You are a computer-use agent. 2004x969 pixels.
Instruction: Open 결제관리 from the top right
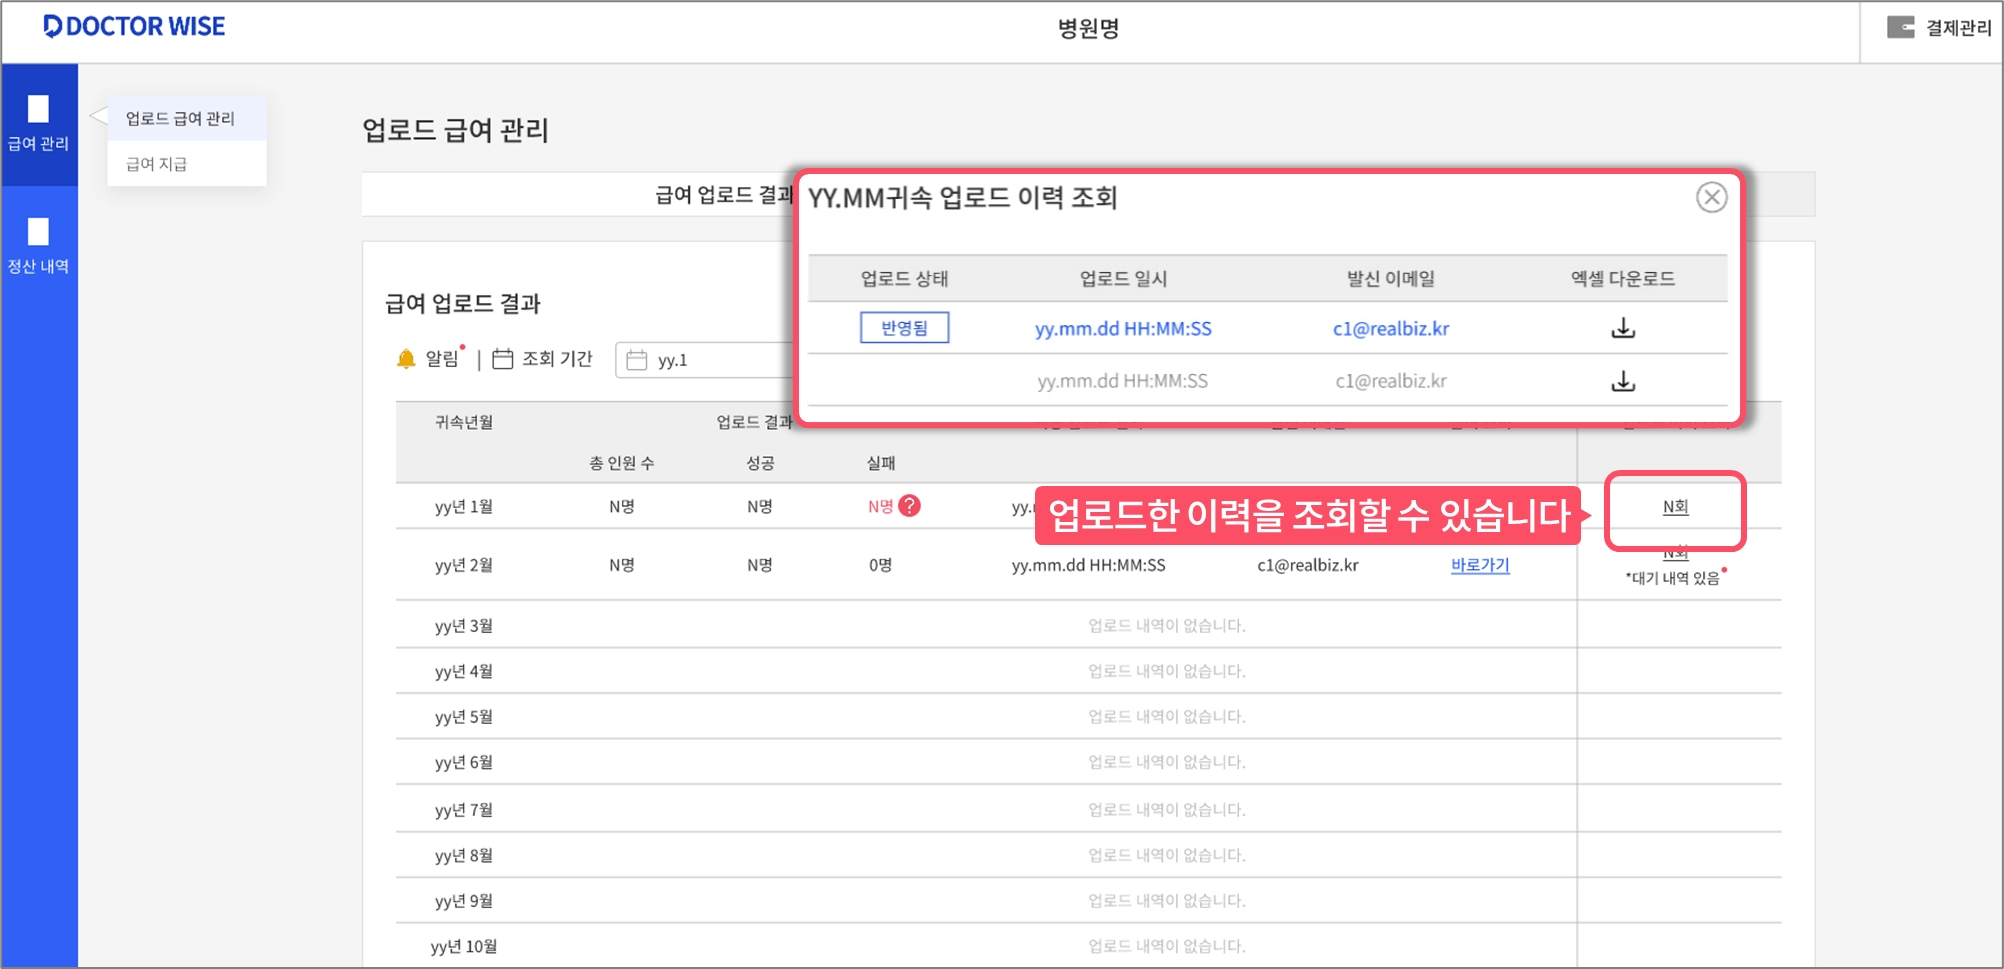(1939, 28)
